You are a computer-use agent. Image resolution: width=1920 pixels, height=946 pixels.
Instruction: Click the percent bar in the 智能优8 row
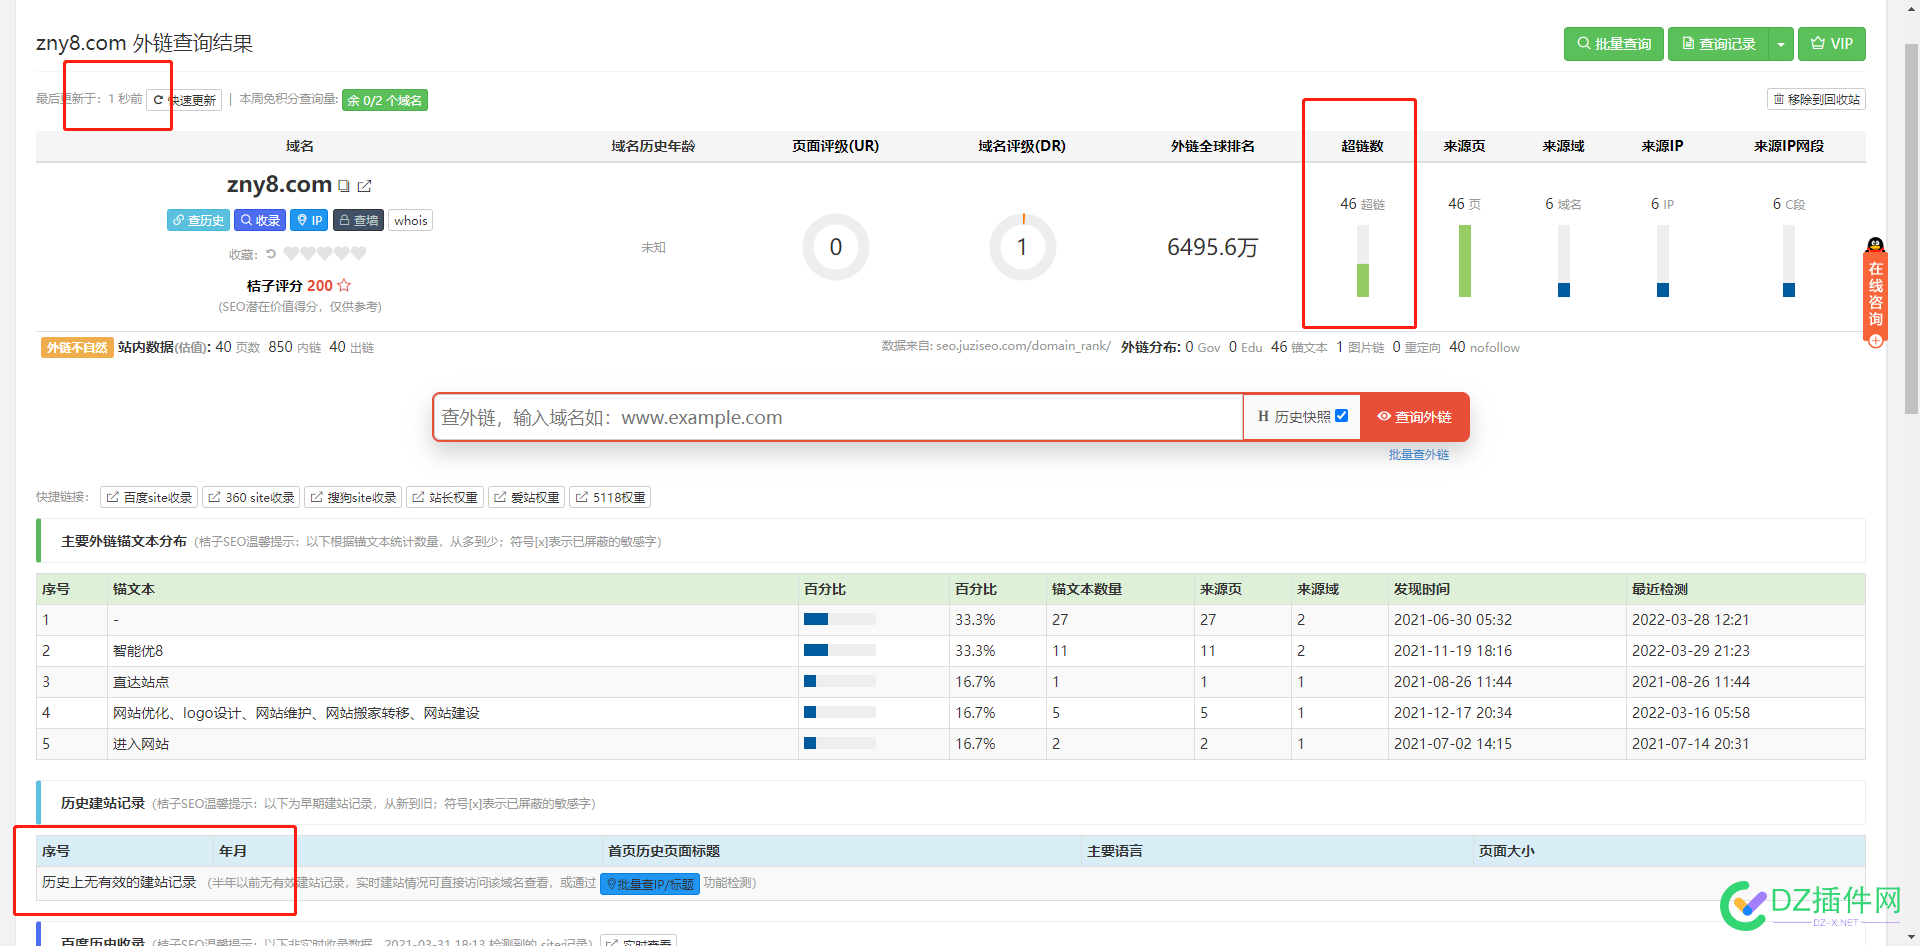tap(840, 651)
